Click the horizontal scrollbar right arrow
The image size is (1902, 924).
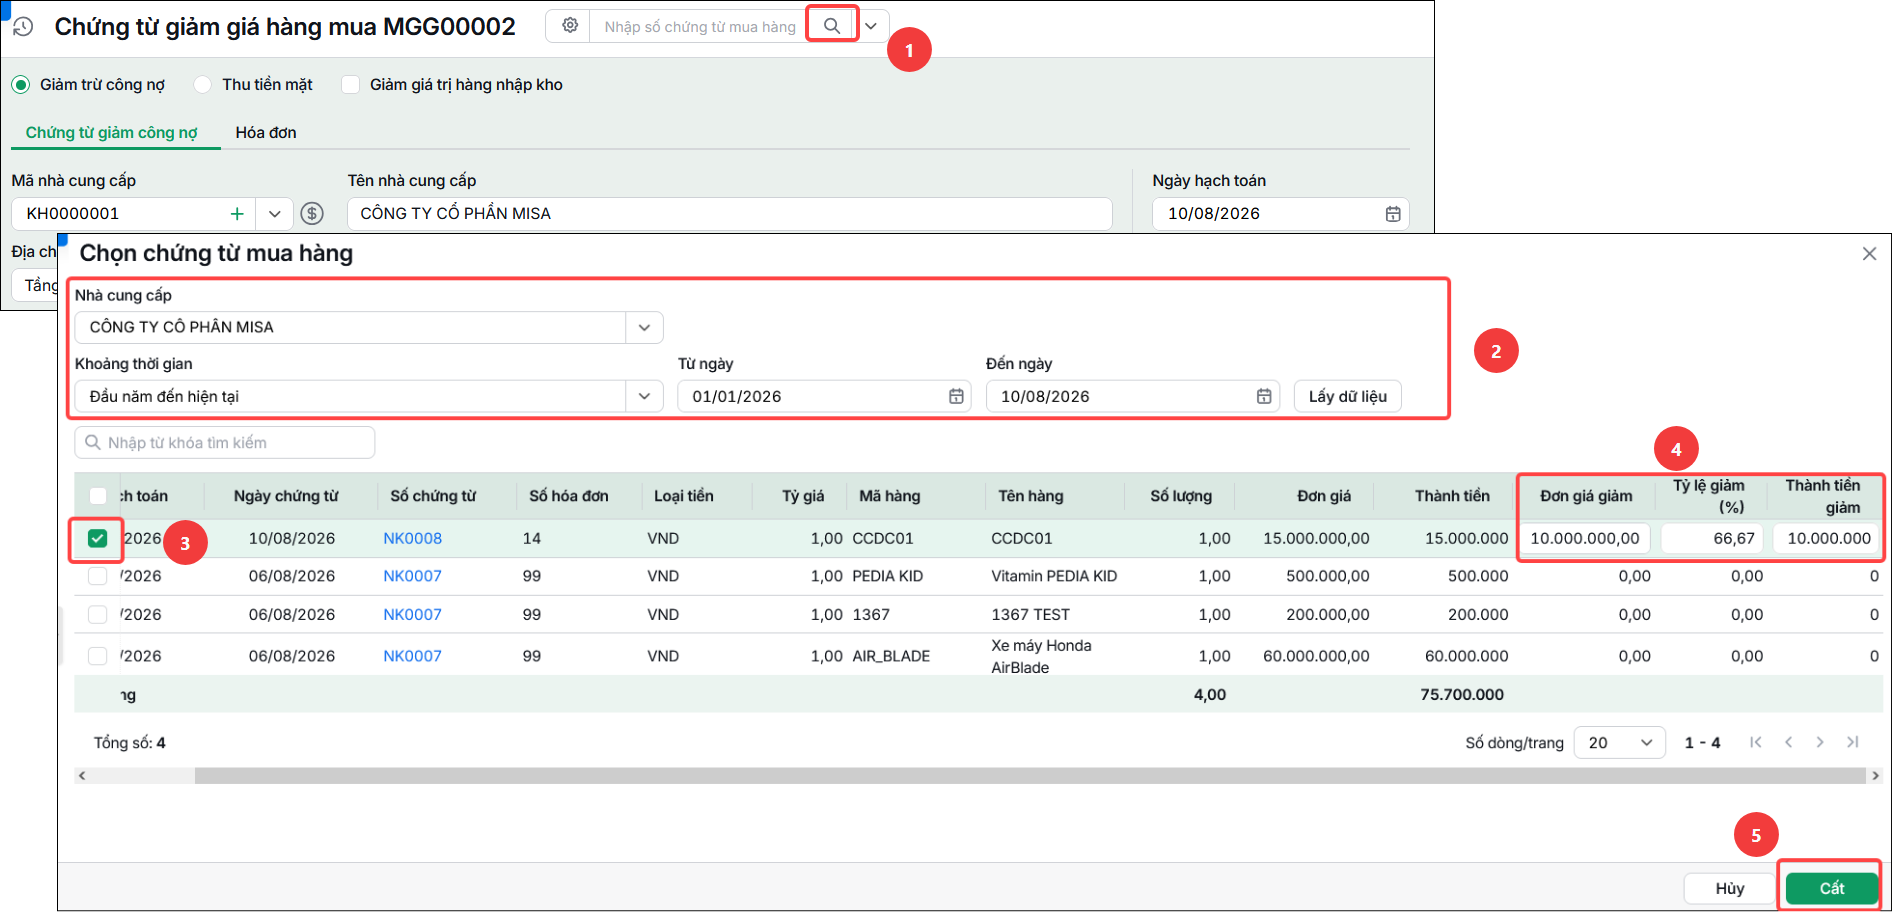tap(1875, 776)
